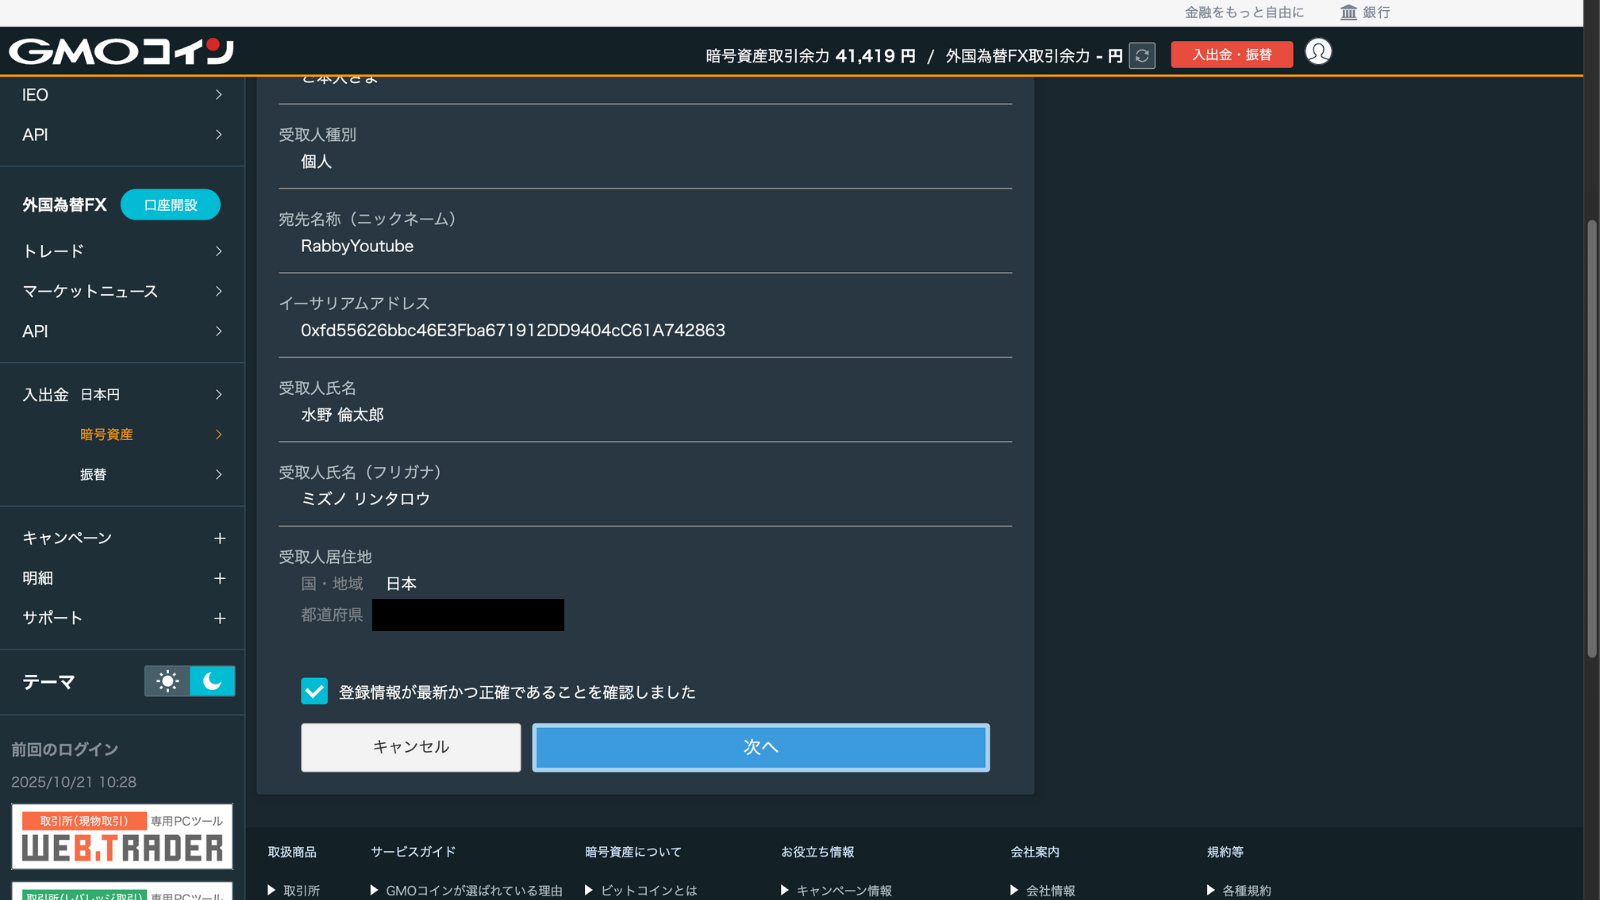The image size is (1600, 900).
Task: Click the refresh balance icon
Action: click(1142, 56)
